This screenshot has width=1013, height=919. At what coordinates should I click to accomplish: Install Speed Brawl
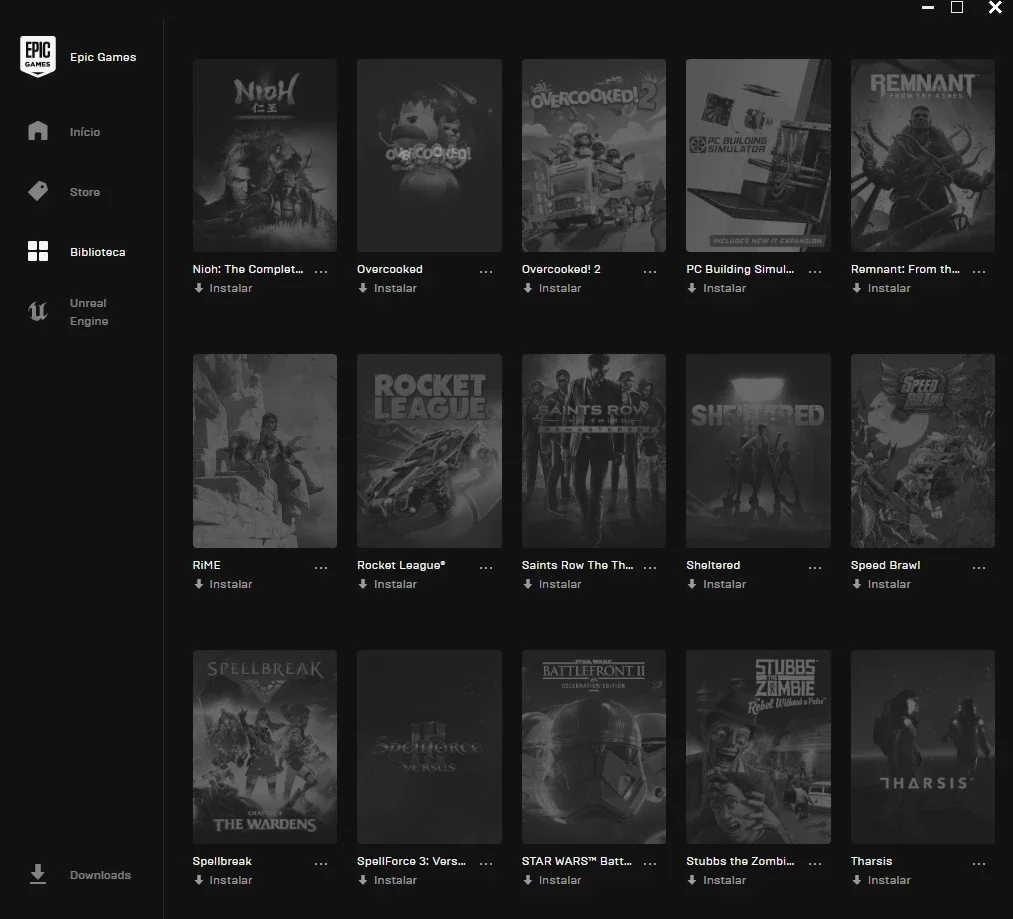[881, 584]
